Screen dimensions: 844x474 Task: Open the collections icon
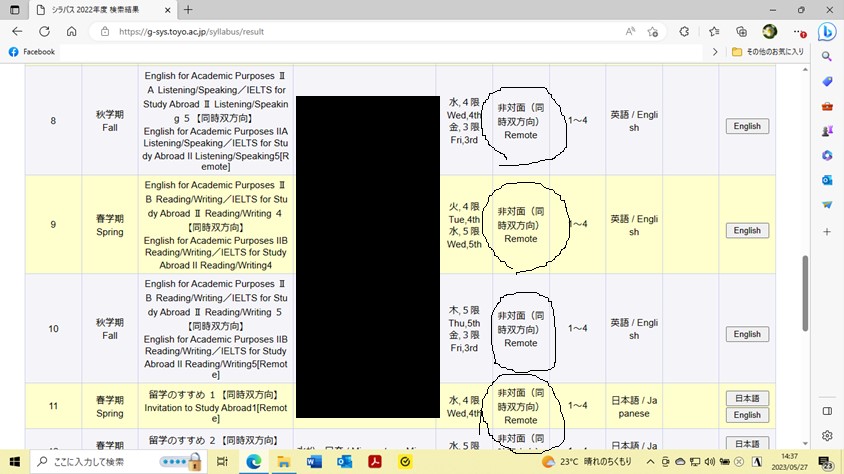pos(741,31)
